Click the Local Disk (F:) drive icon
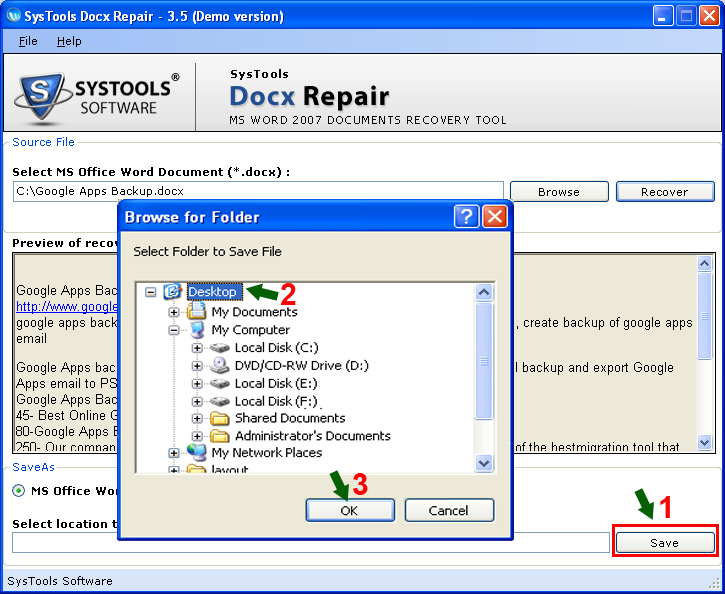Image resolution: width=725 pixels, height=594 pixels. pyautogui.click(x=220, y=401)
